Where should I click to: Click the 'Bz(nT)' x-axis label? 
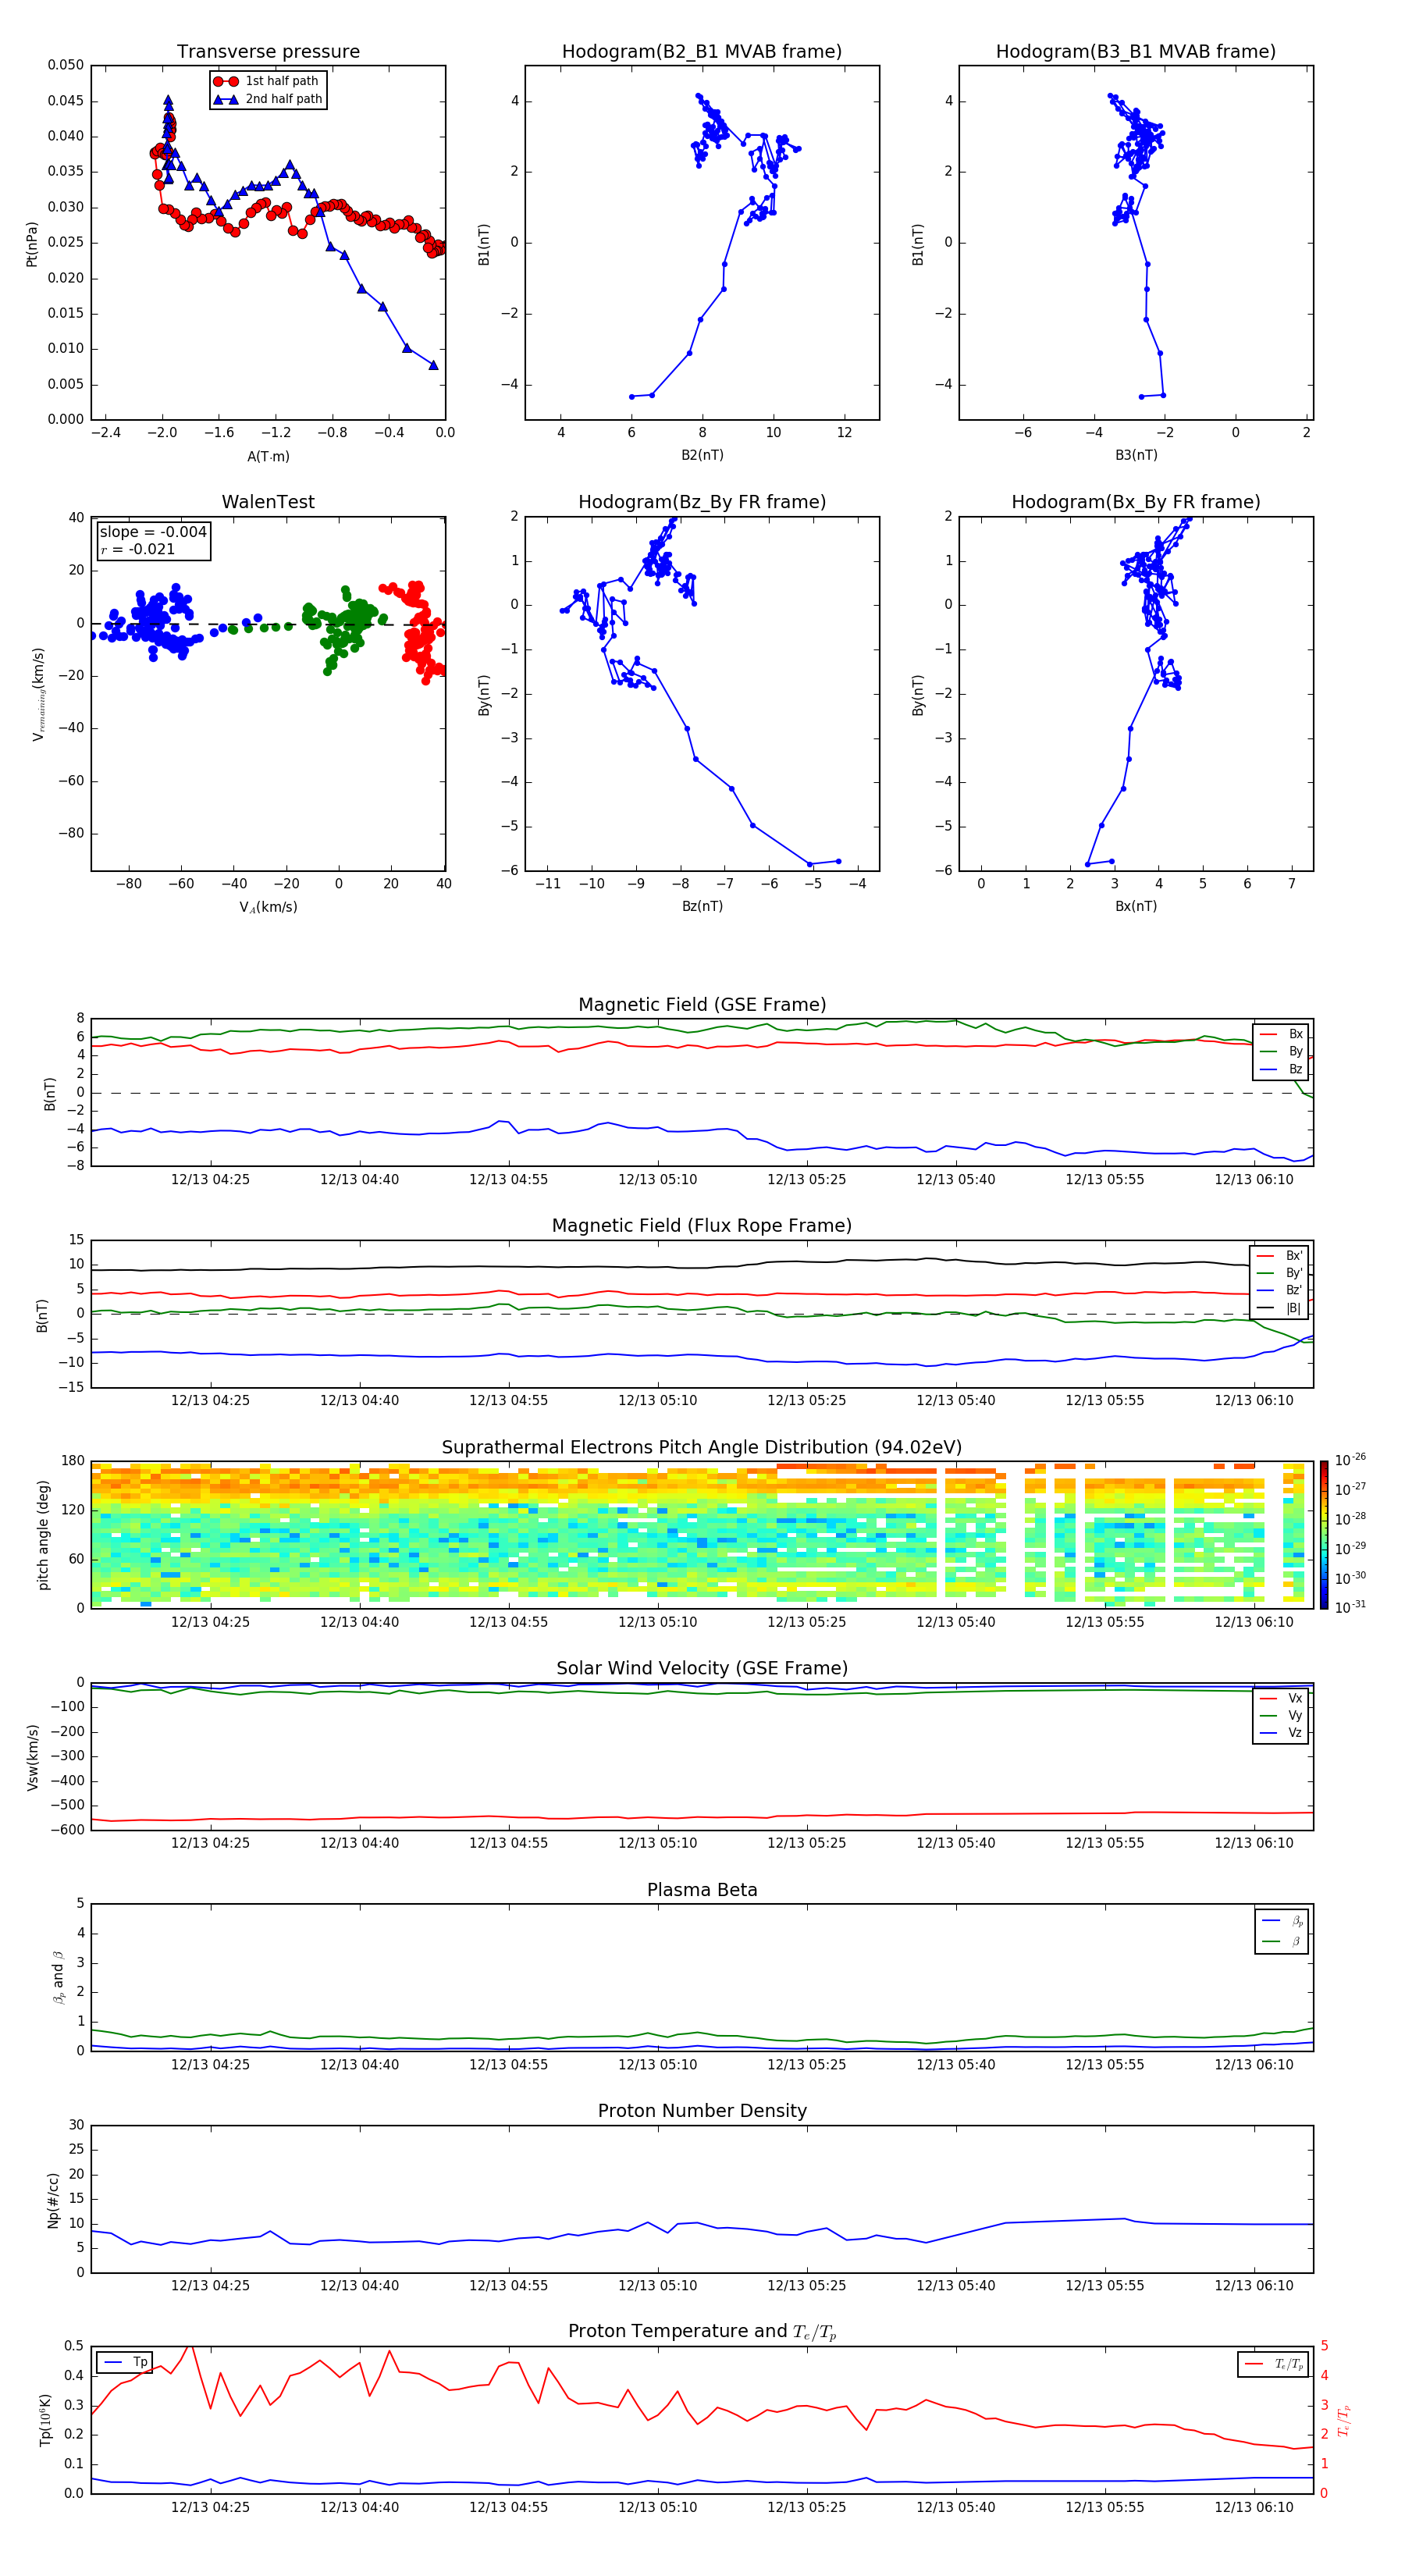(x=702, y=906)
